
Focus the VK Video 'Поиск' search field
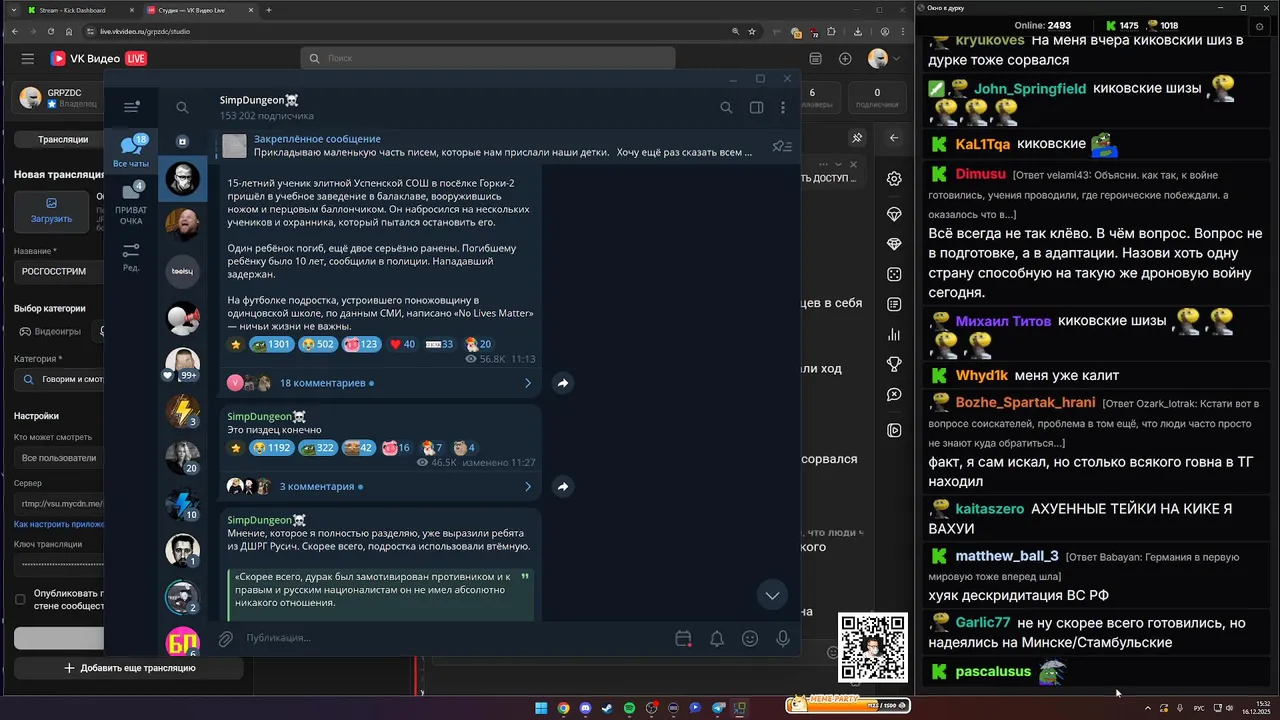[x=488, y=58]
